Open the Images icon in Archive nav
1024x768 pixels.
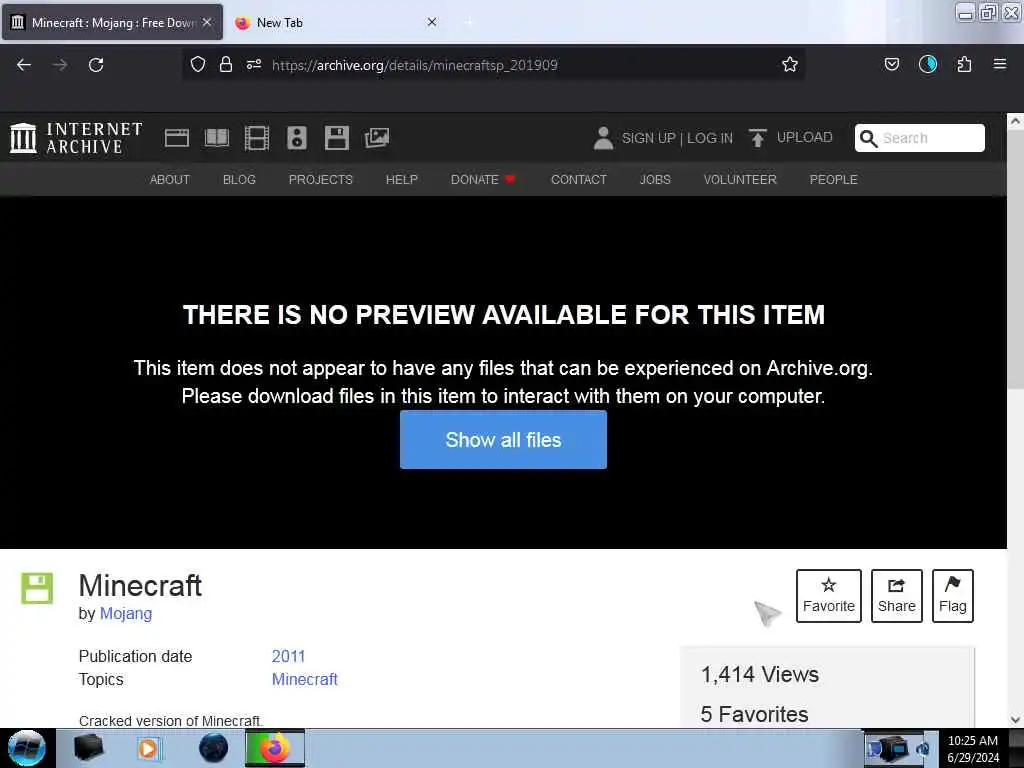point(377,138)
